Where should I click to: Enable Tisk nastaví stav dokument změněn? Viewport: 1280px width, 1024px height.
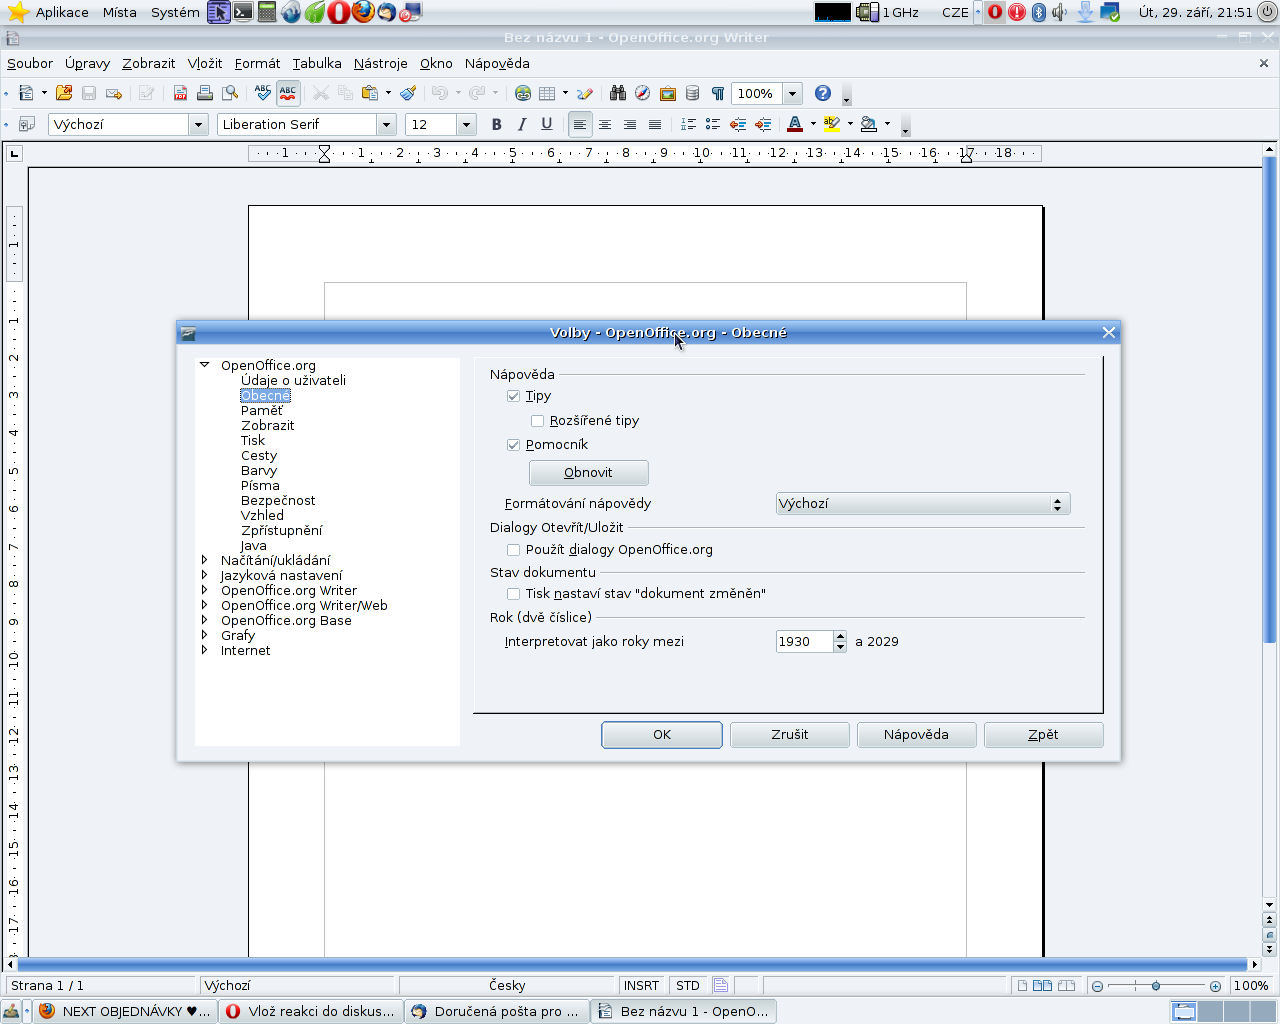[x=514, y=594]
